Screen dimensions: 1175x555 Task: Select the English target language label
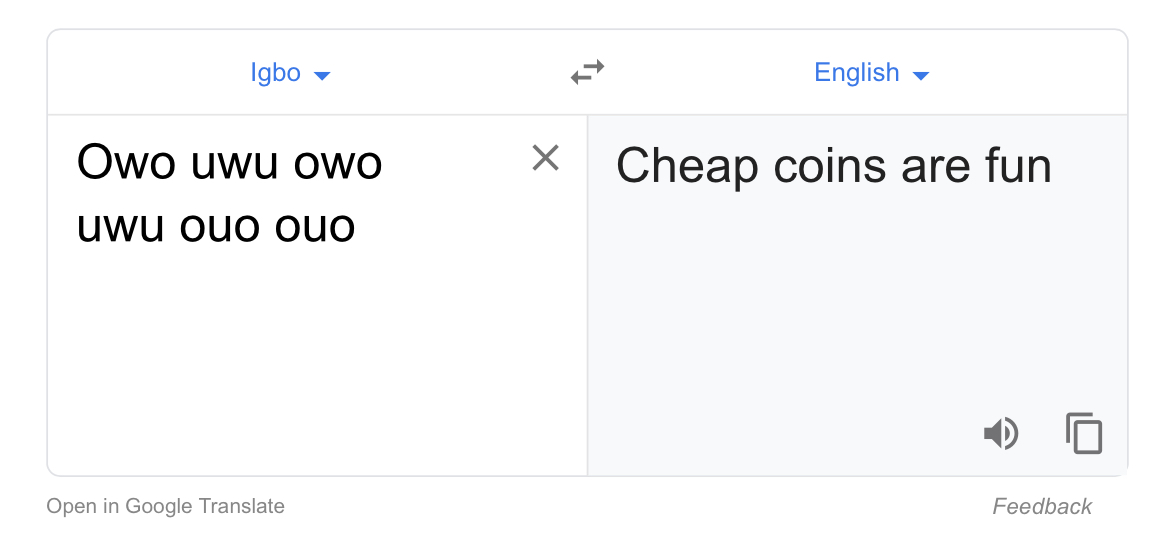point(857,73)
